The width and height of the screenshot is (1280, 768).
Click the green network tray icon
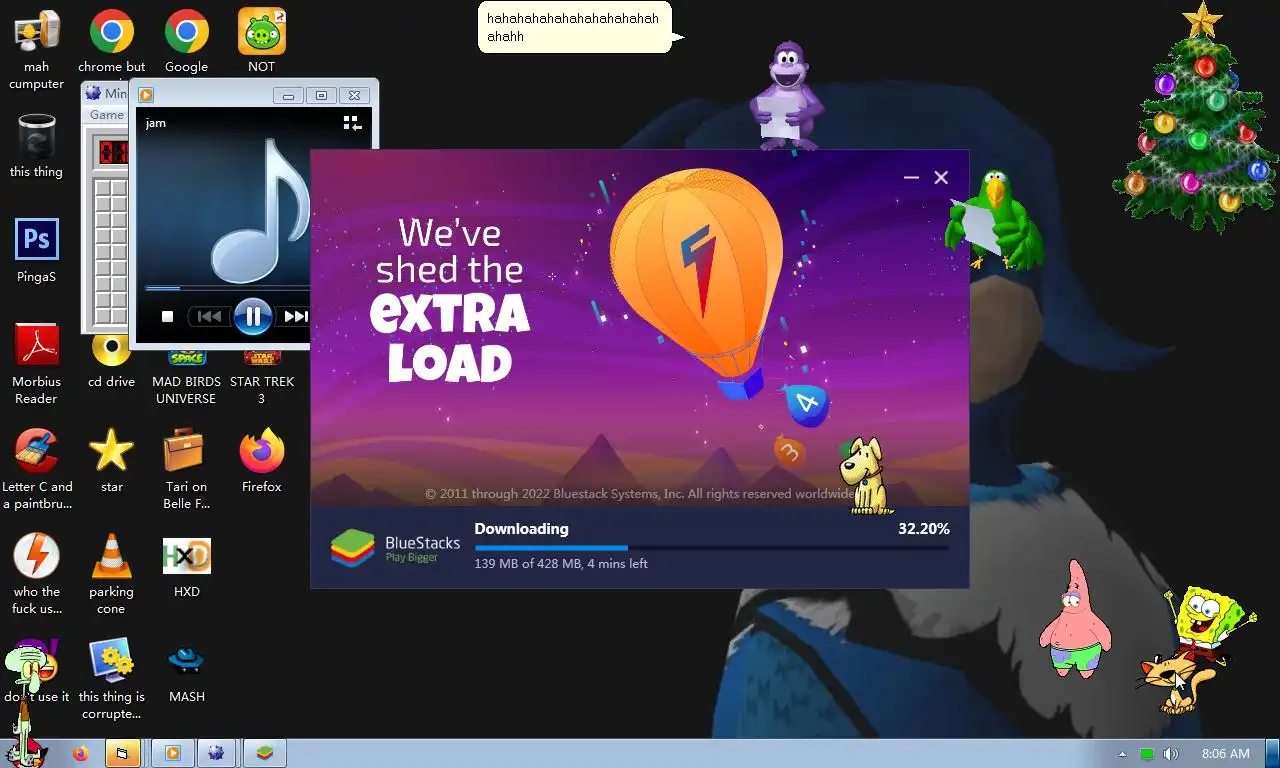coord(1147,754)
